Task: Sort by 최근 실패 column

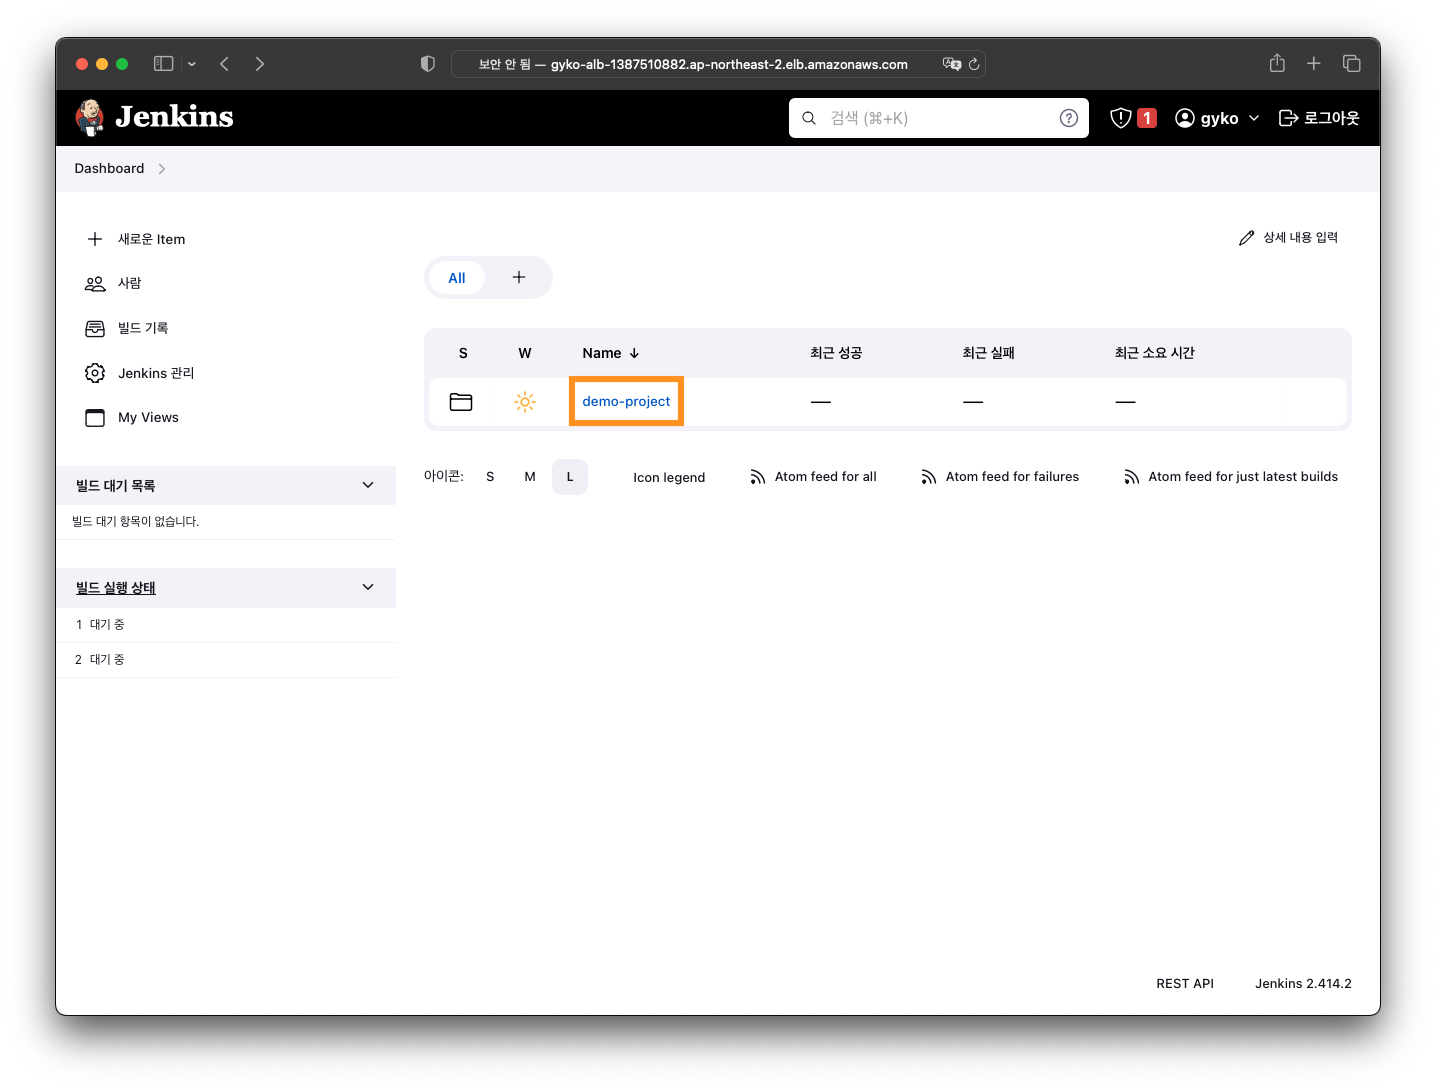Action: (x=988, y=353)
